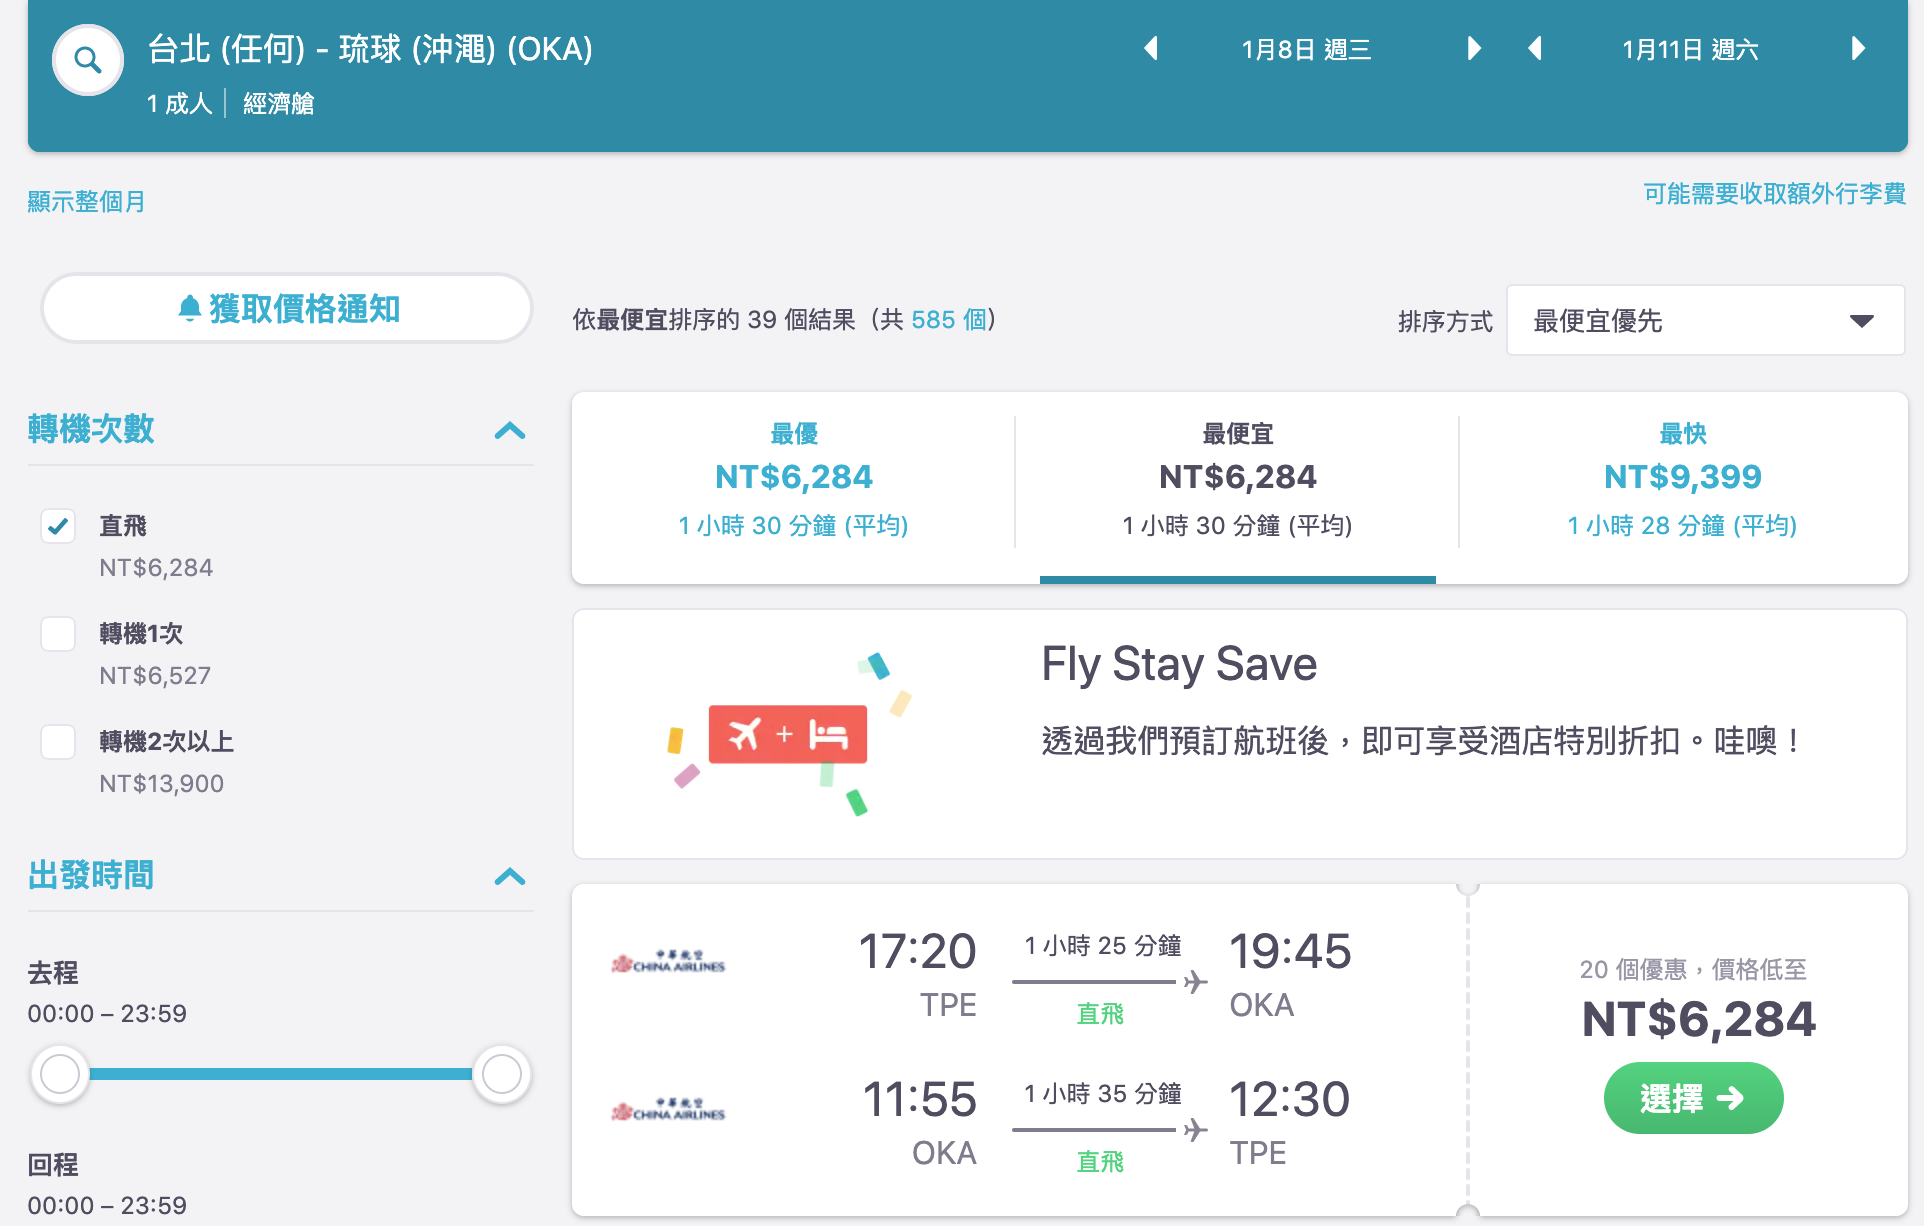1924x1226 pixels.
Task: Collapse the 轉機次數 filter section
Action: pos(510,430)
